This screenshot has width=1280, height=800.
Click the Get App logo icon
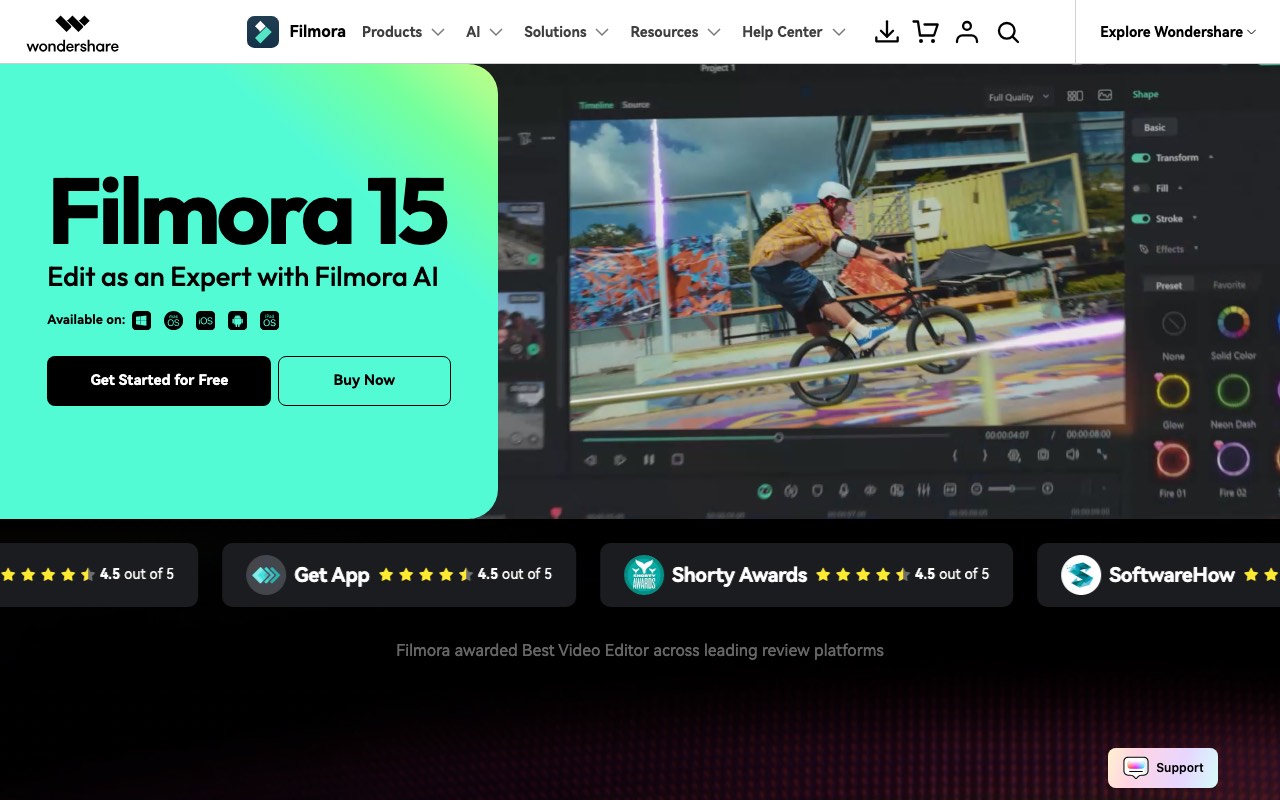(266, 575)
